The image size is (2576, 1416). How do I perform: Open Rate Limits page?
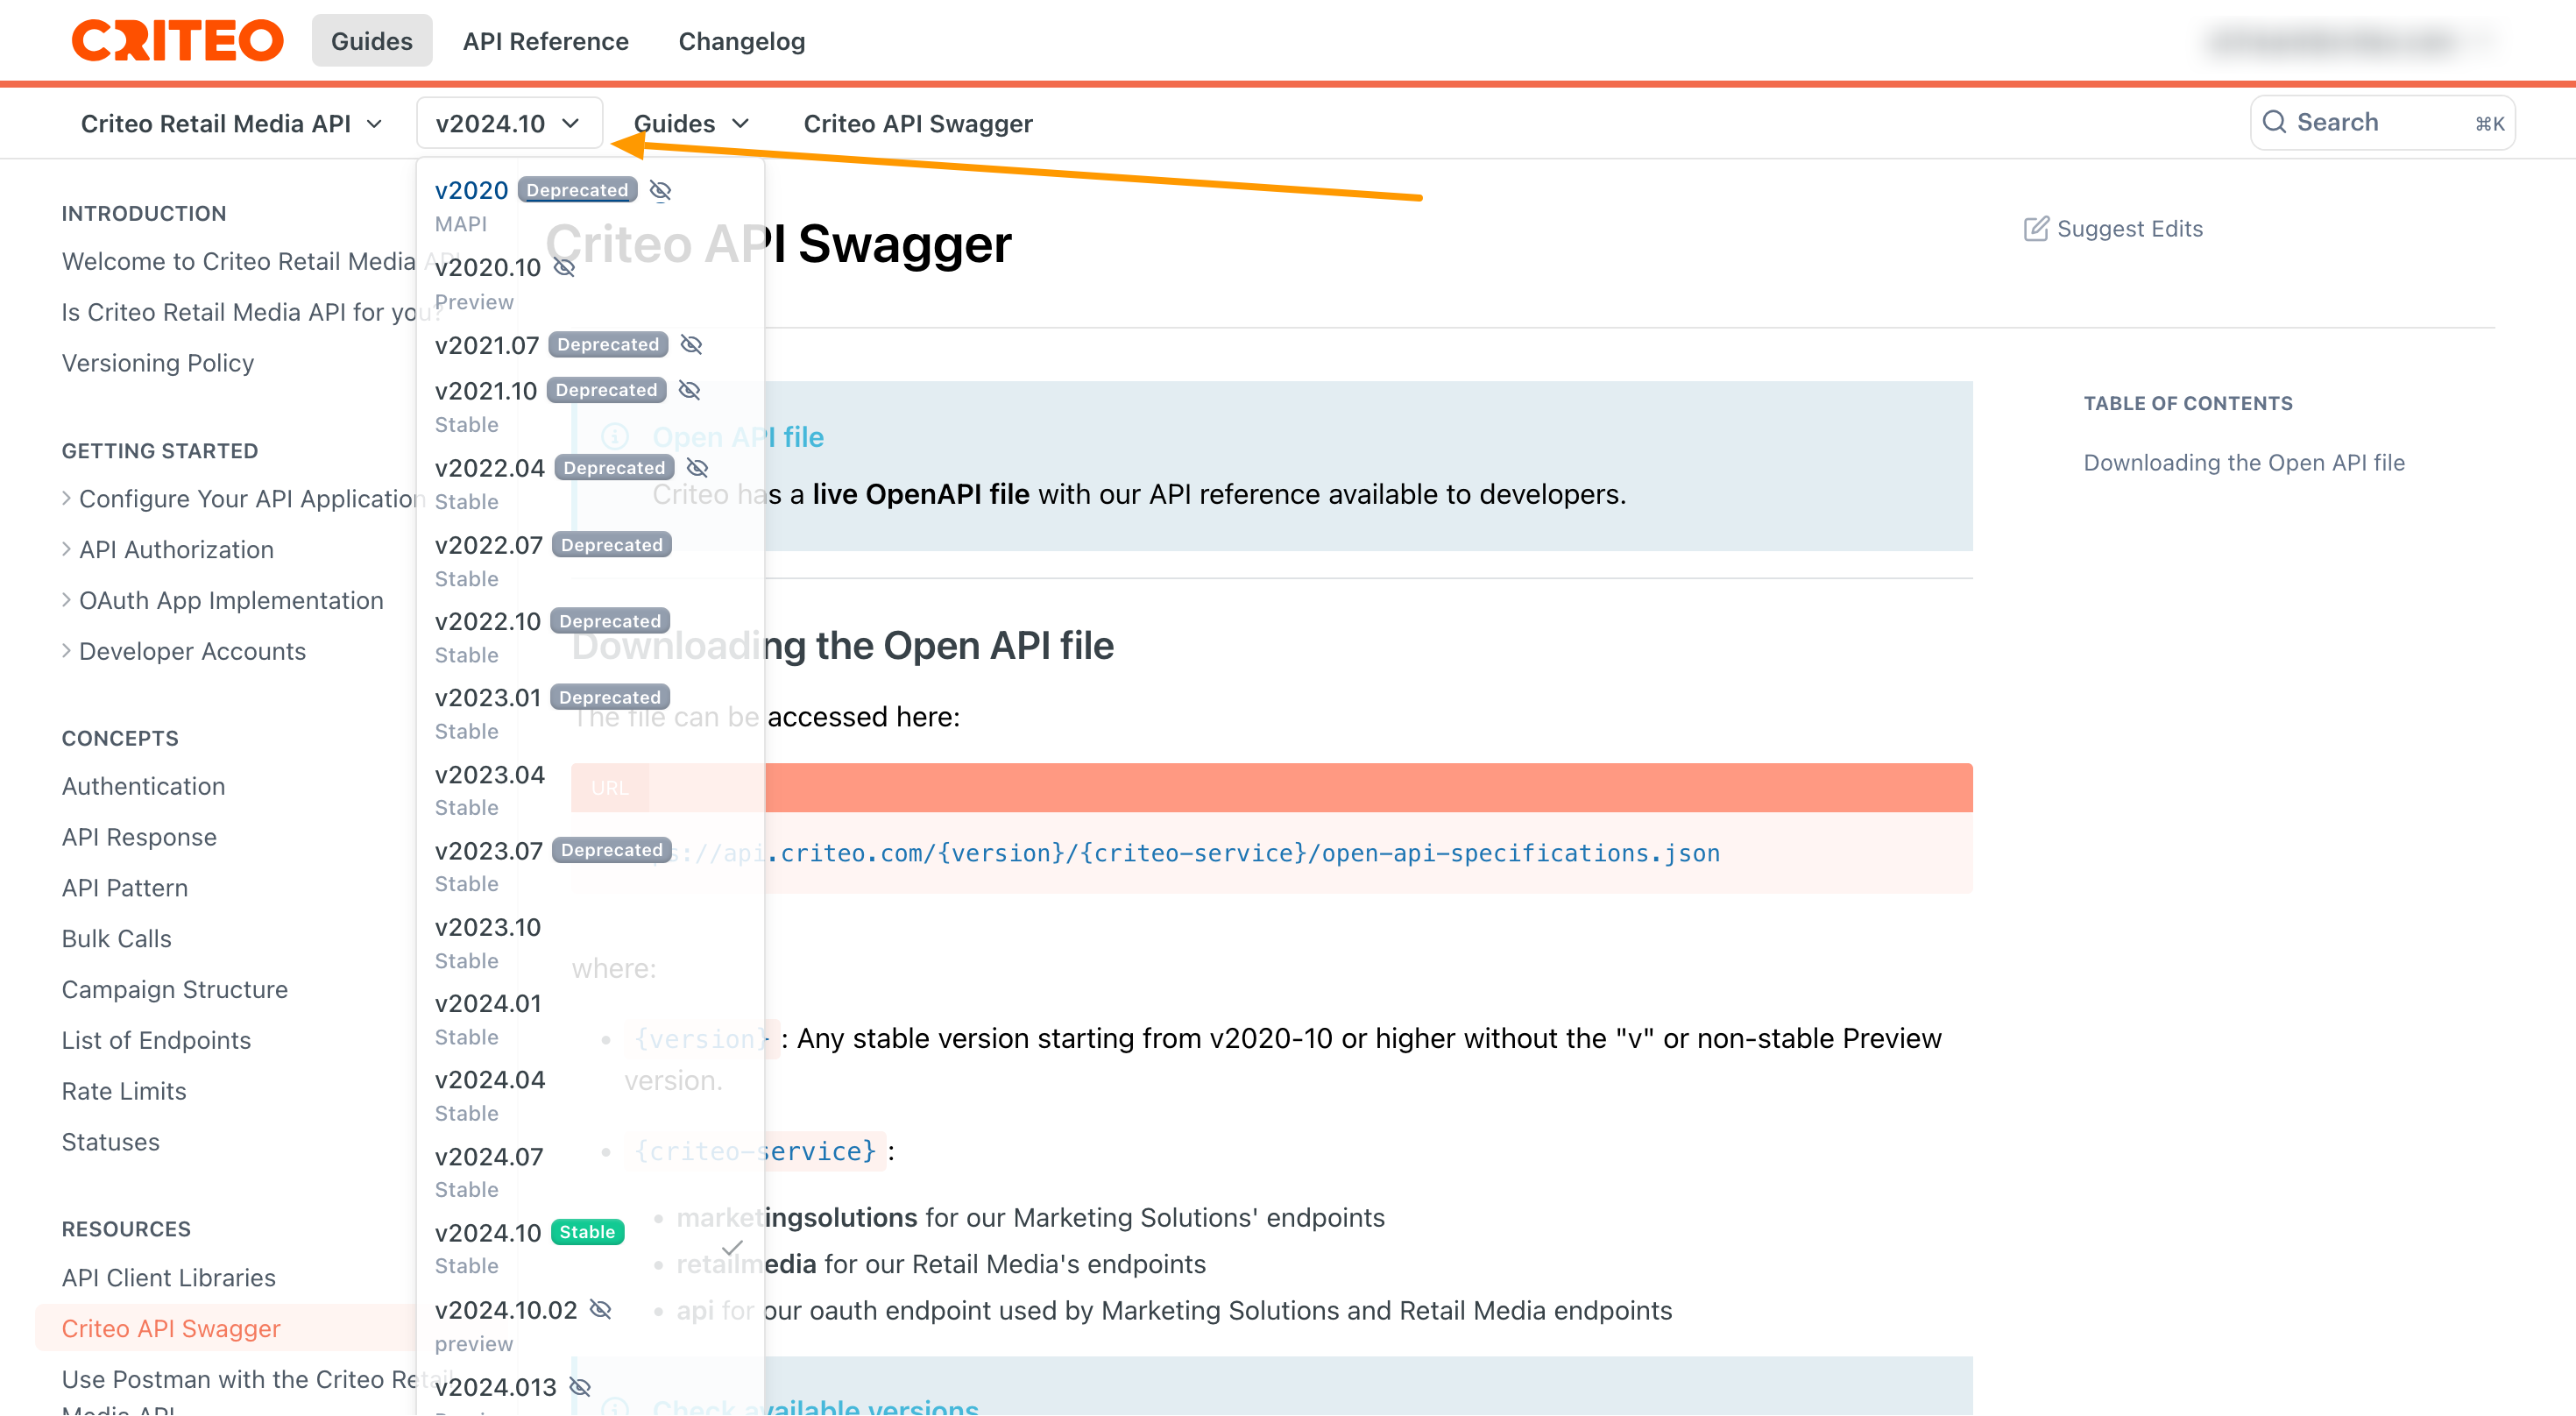[124, 1092]
